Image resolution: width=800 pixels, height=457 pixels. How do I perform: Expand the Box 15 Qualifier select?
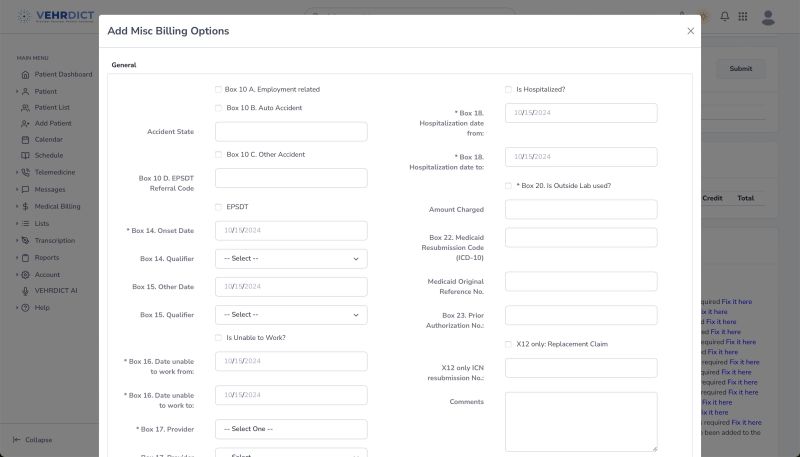pos(291,314)
